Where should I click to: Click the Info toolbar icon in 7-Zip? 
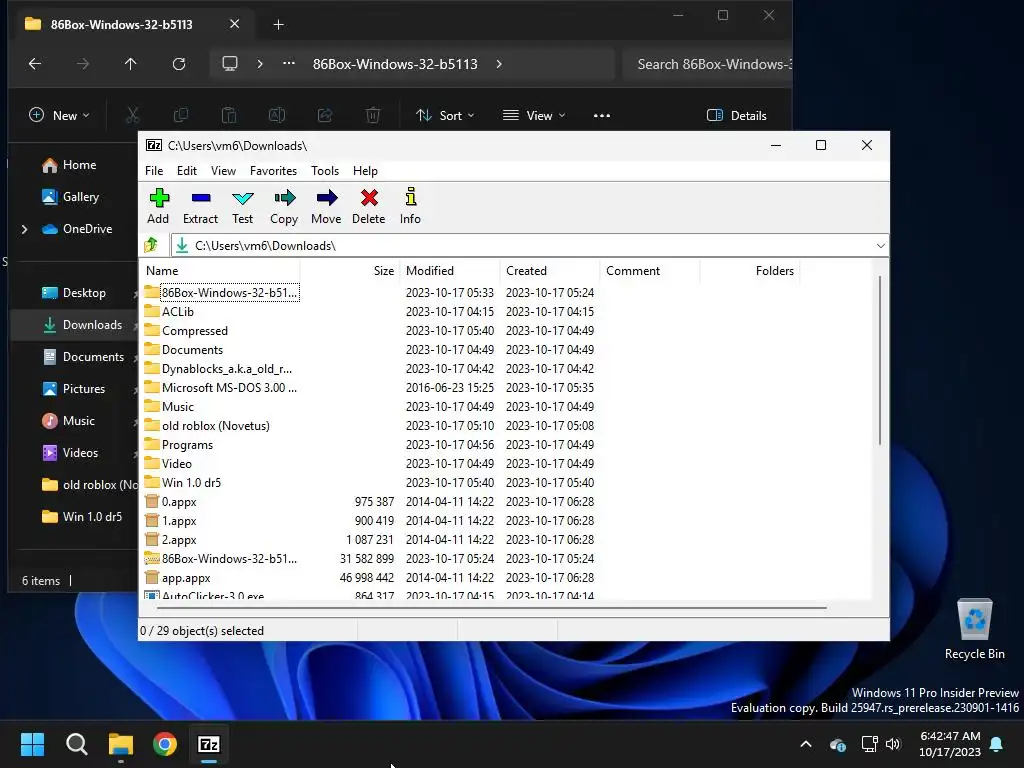click(410, 206)
